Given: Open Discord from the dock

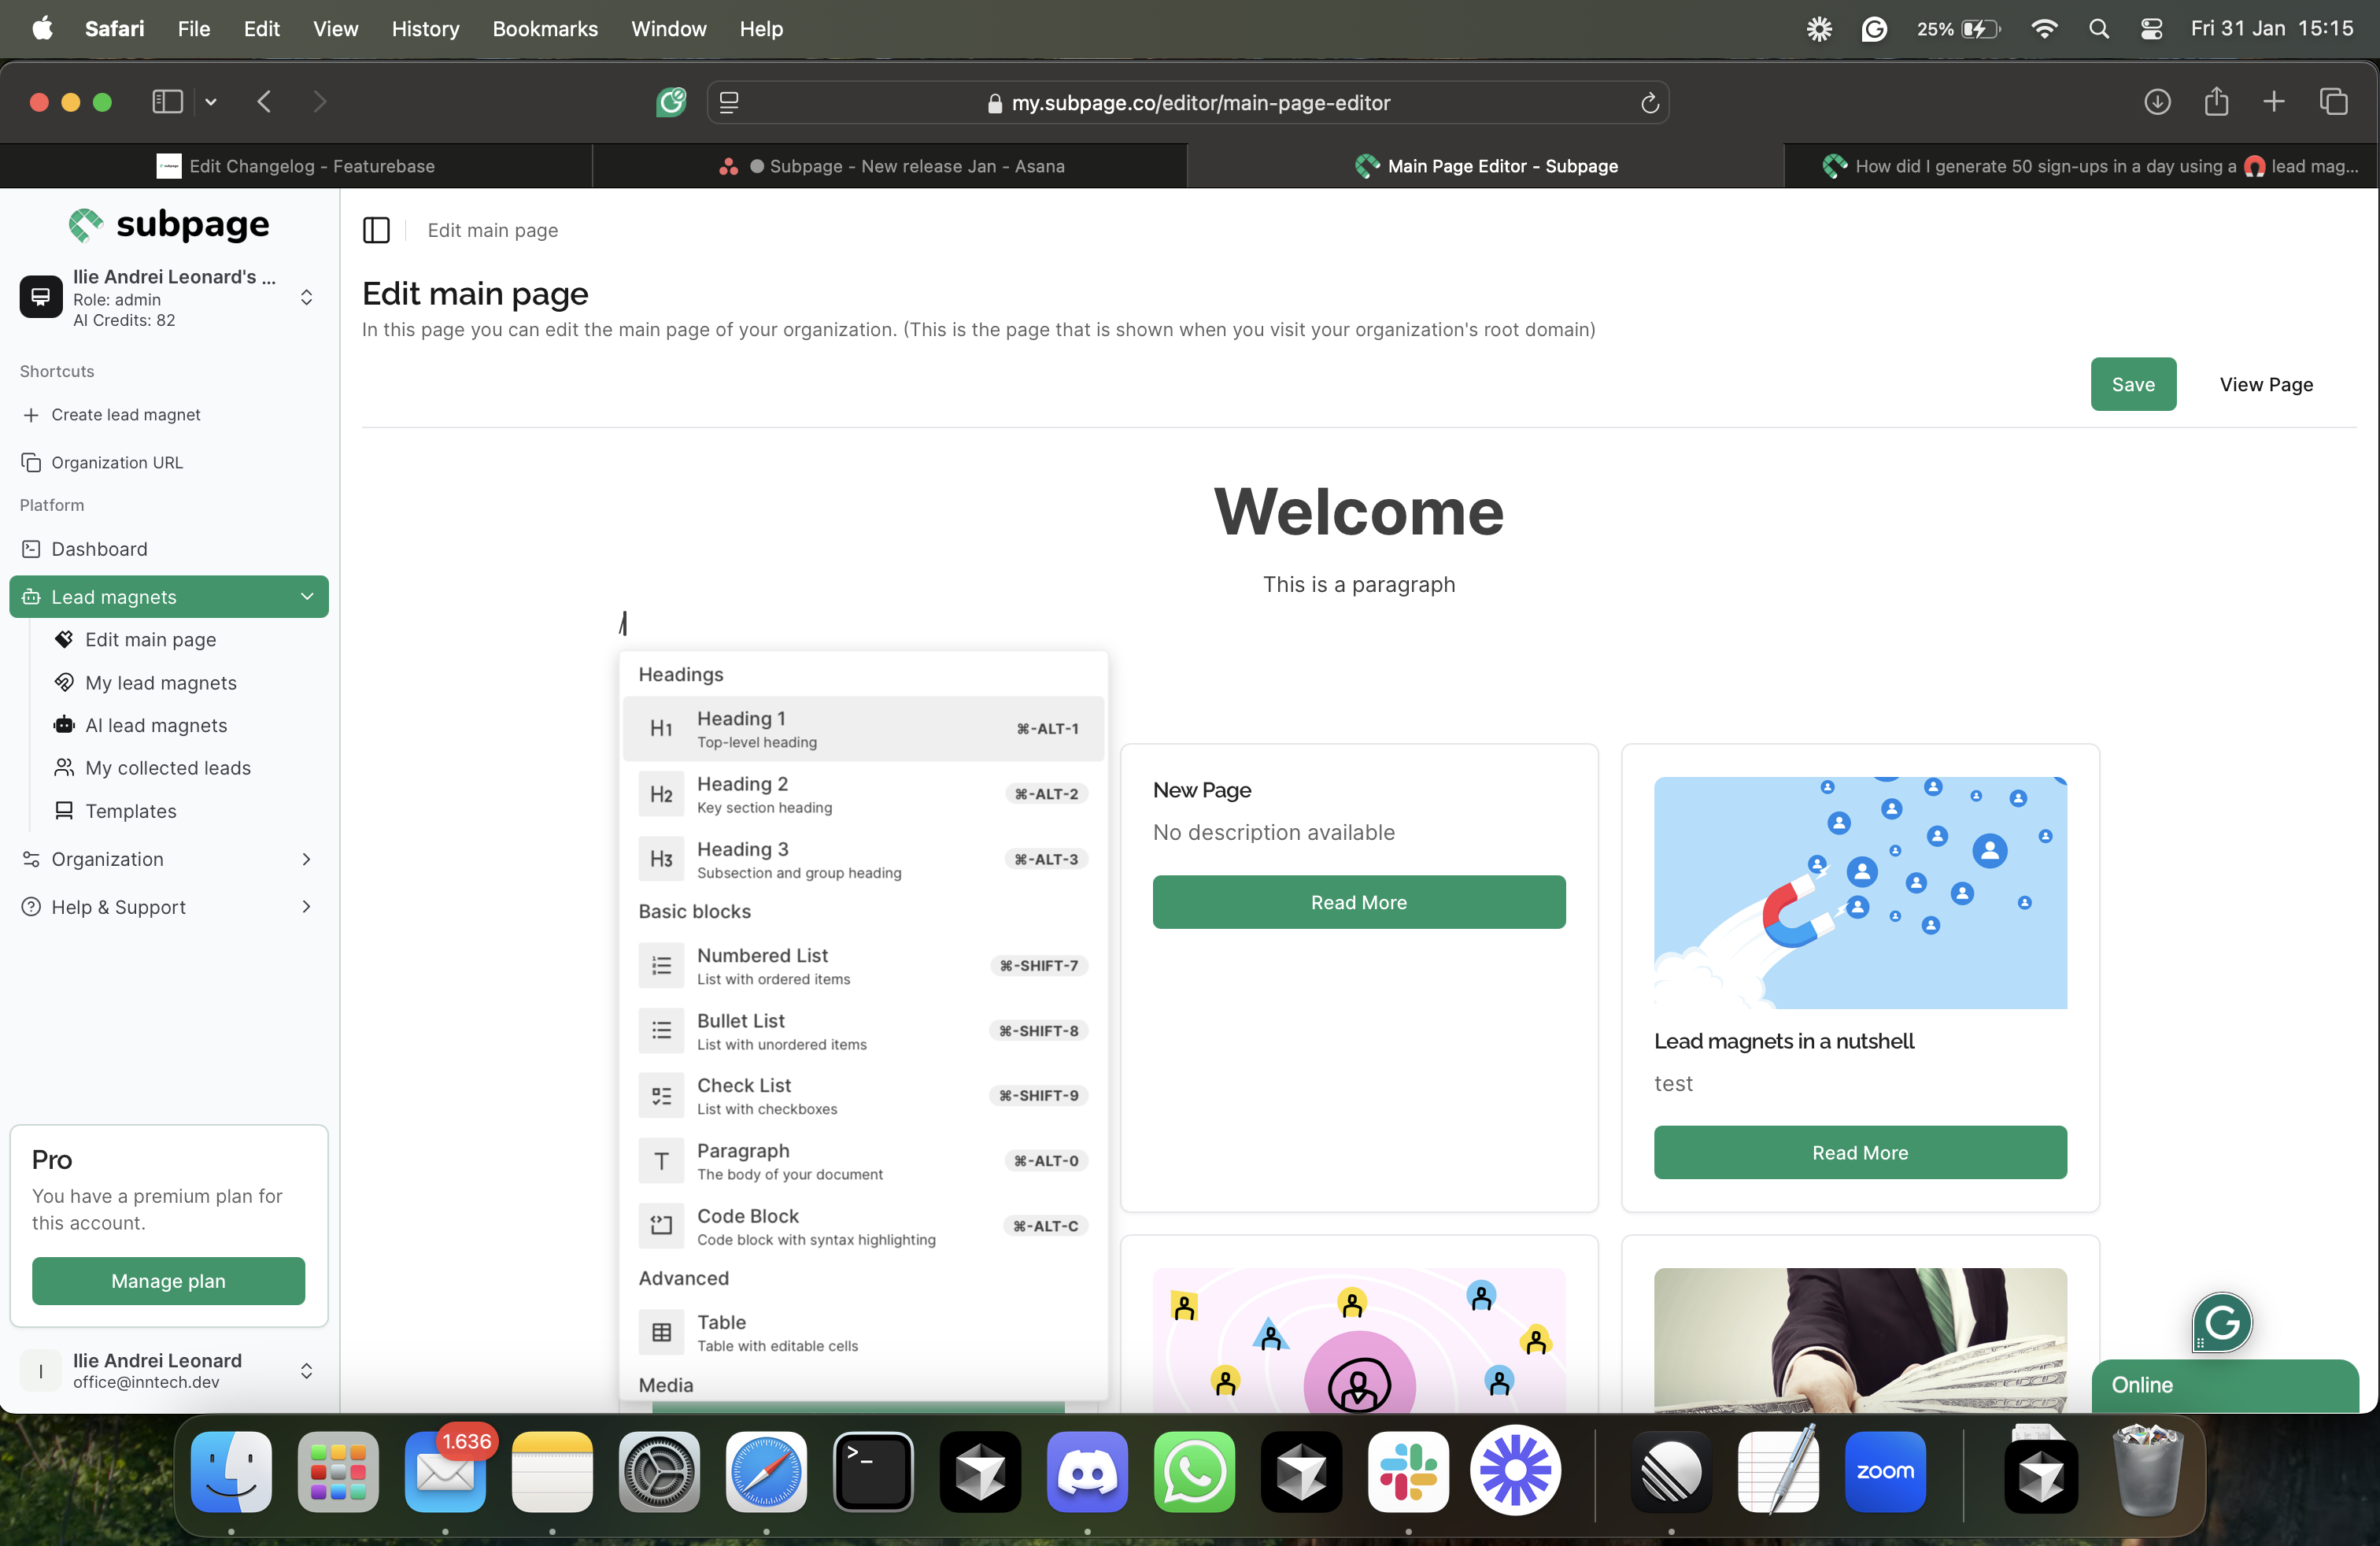Looking at the screenshot, I should click(x=1087, y=1471).
